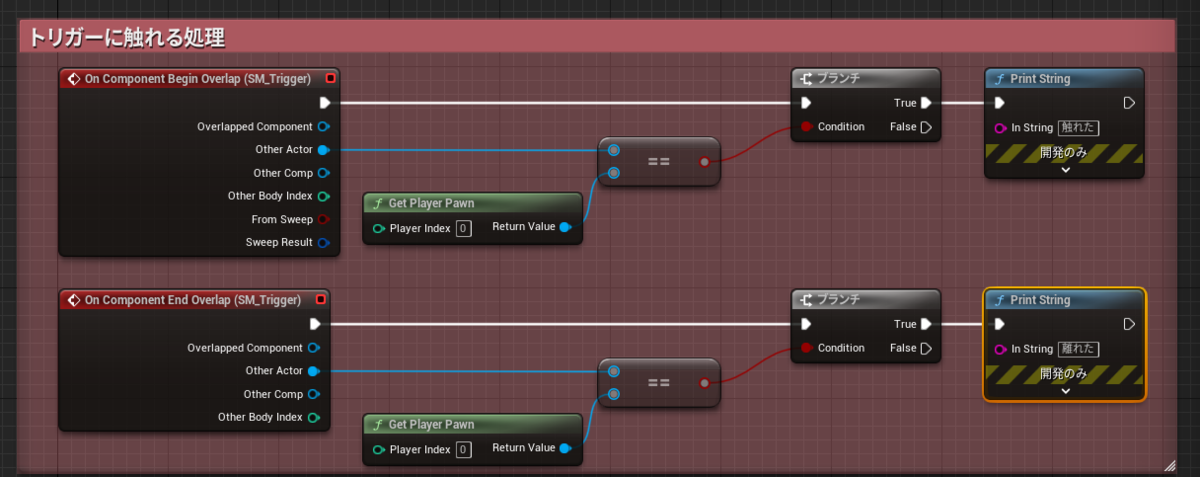Click True exec pin on upper Branch node
This screenshot has height=477, width=1200.
coord(926,103)
